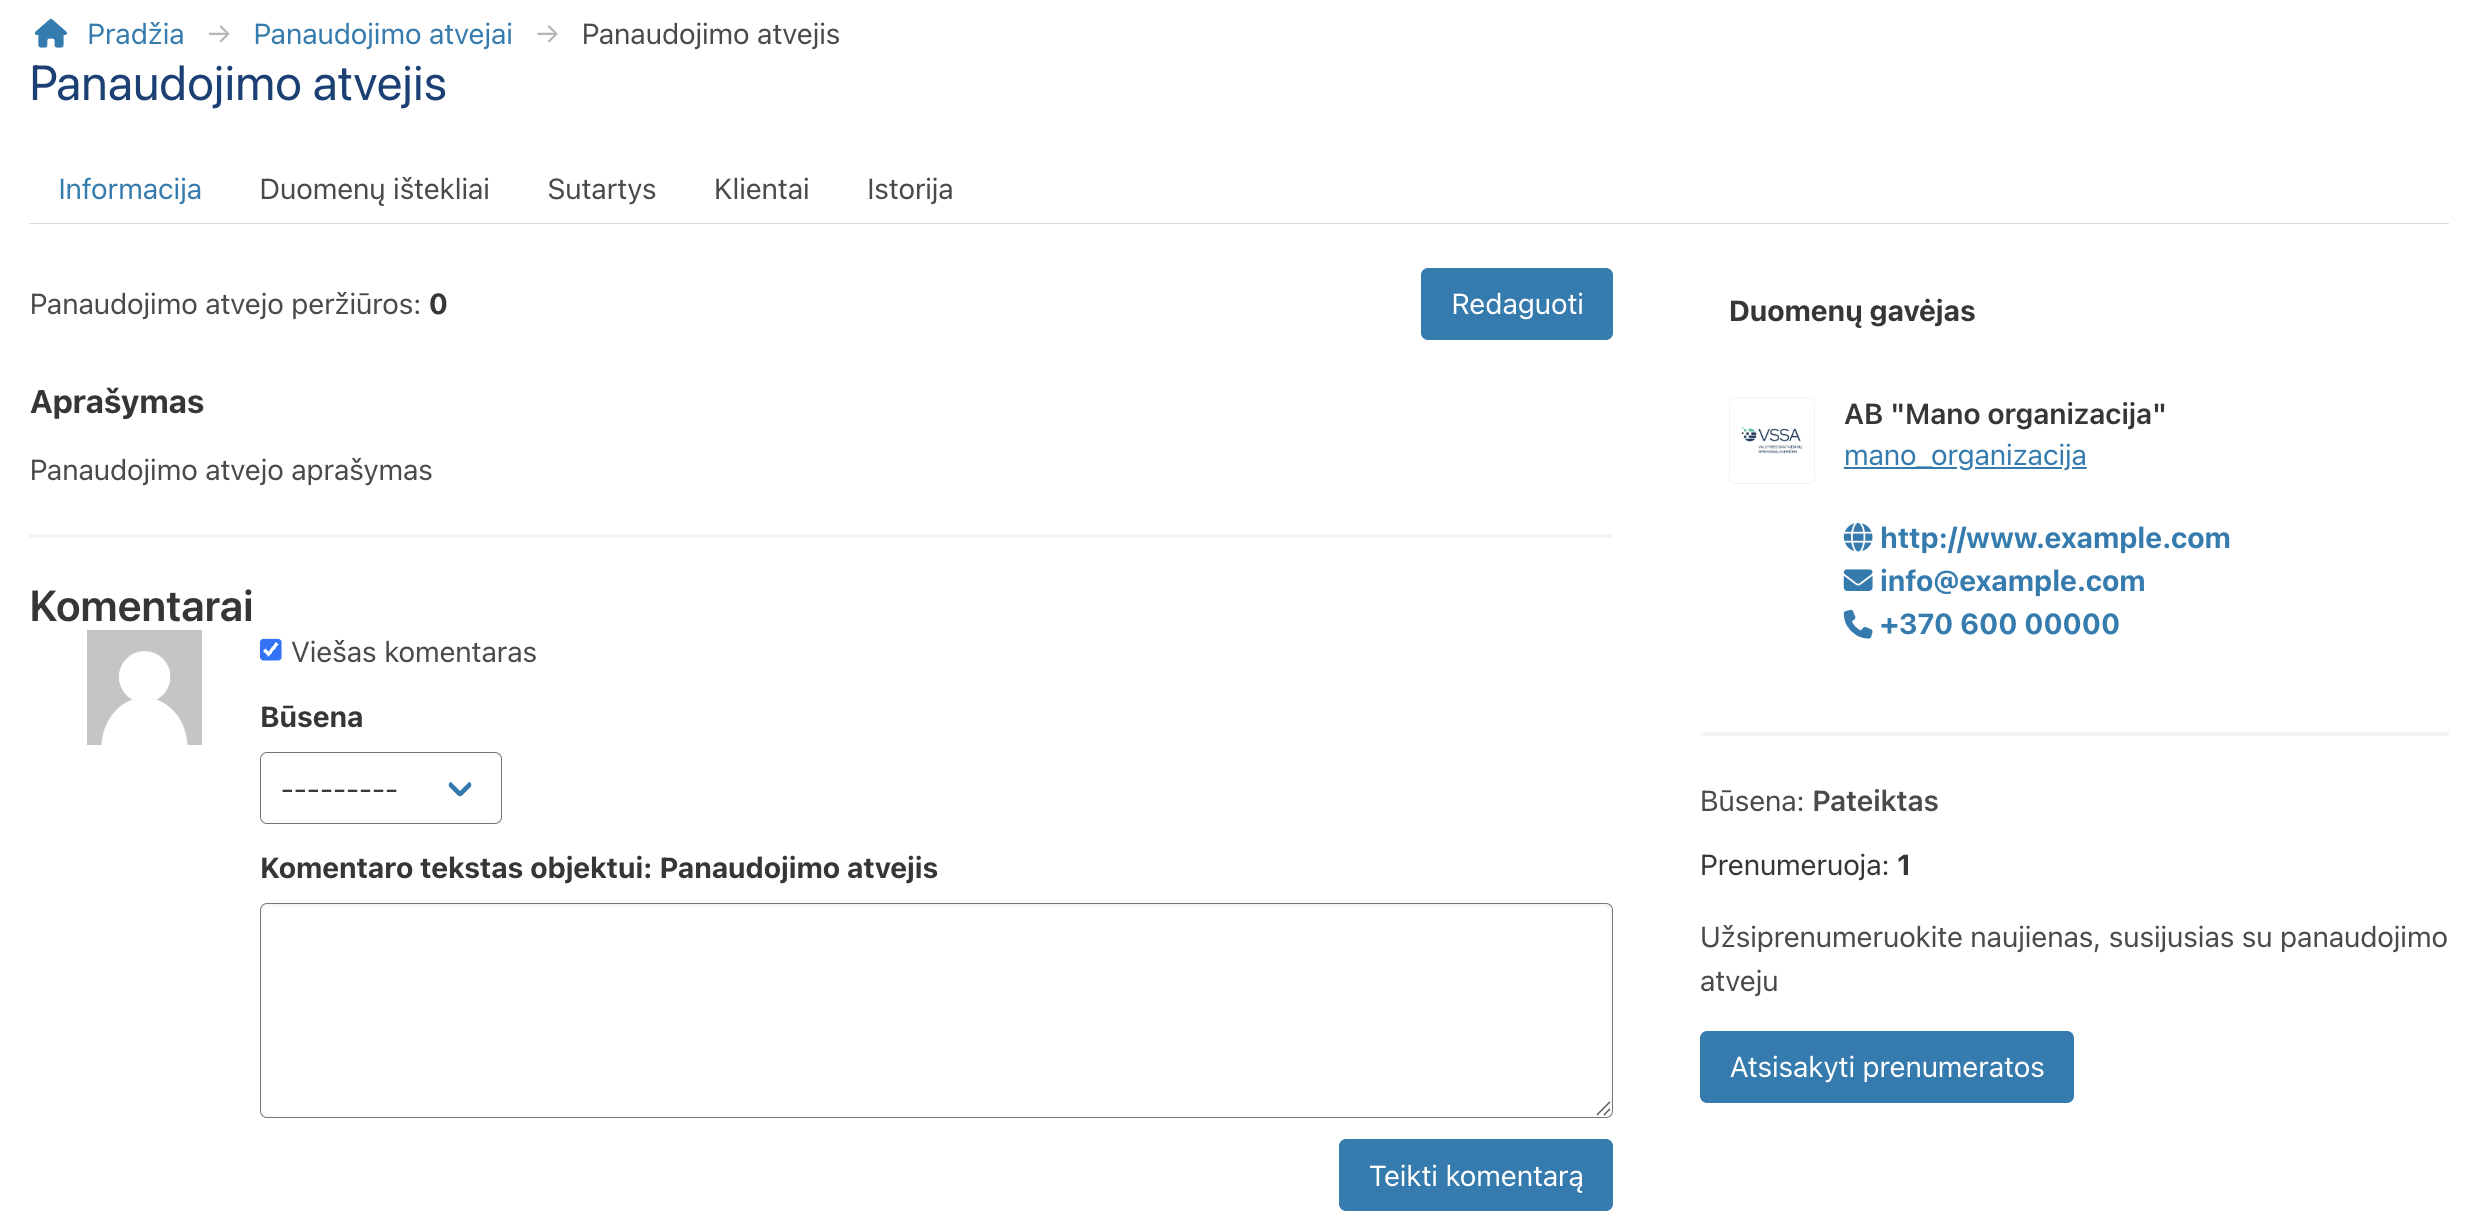Open the mano_organizacija link
Viewport: 2474px width, 1232px height.
click(1964, 456)
